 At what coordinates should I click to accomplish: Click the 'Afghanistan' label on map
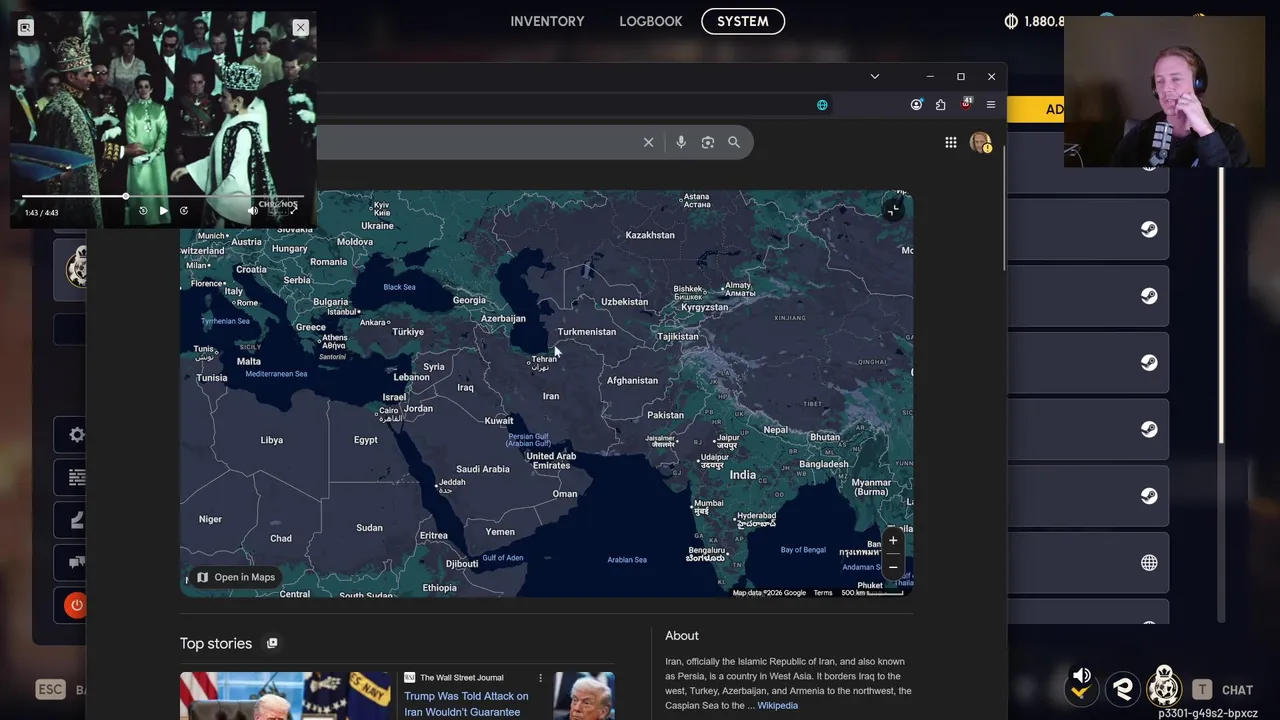point(632,380)
